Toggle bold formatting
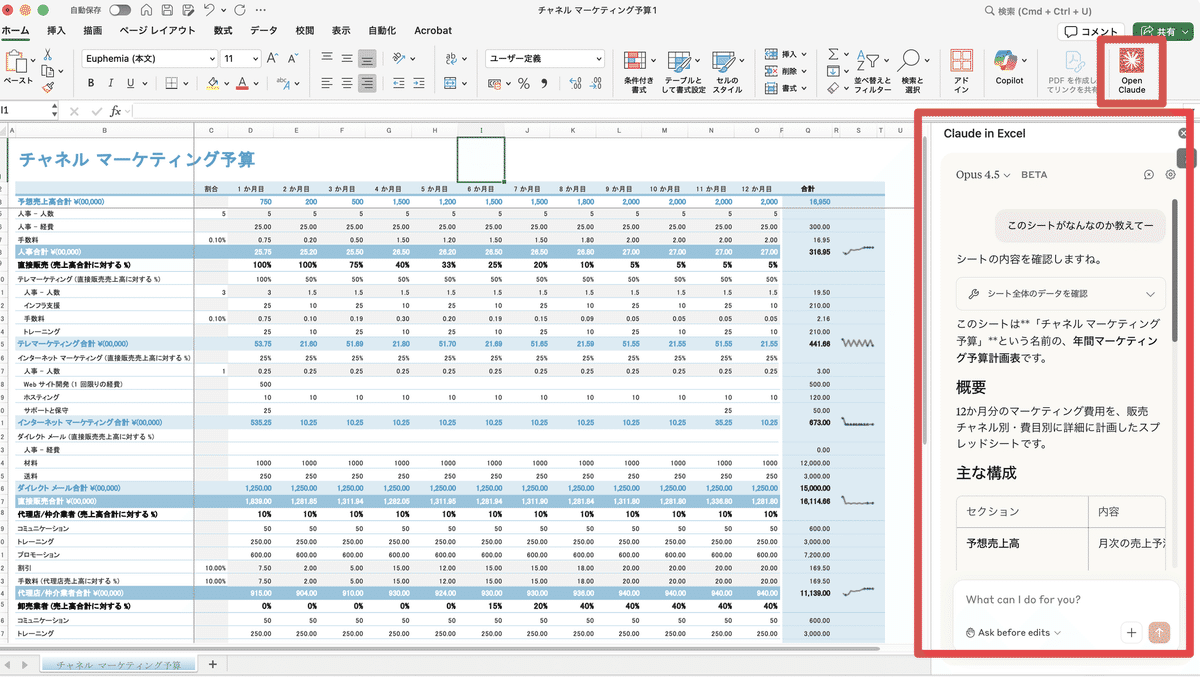Image resolution: width=1200 pixels, height=677 pixels. pyautogui.click(x=90, y=84)
